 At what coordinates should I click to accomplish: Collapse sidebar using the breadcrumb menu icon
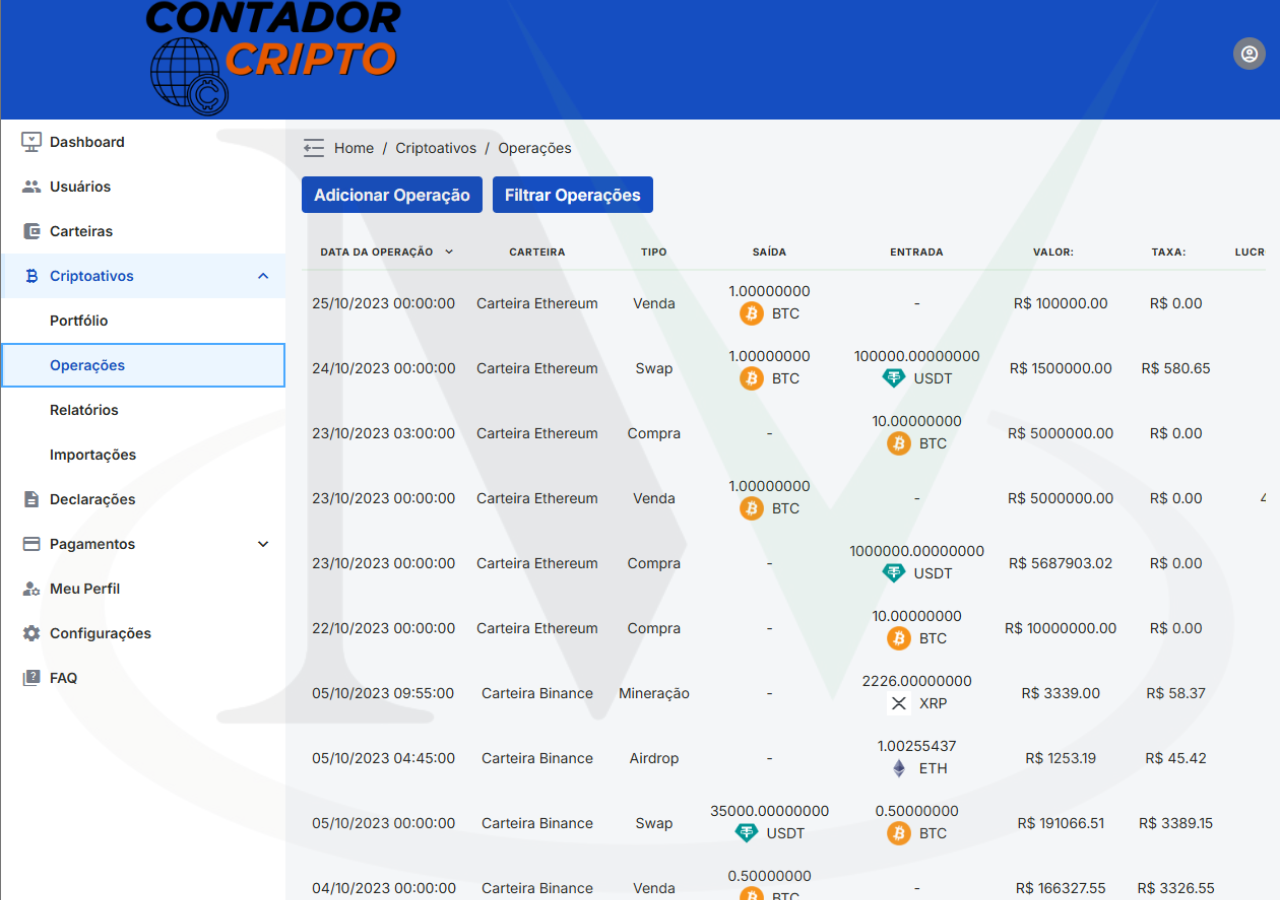pyautogui.click(x=314, y=148)
